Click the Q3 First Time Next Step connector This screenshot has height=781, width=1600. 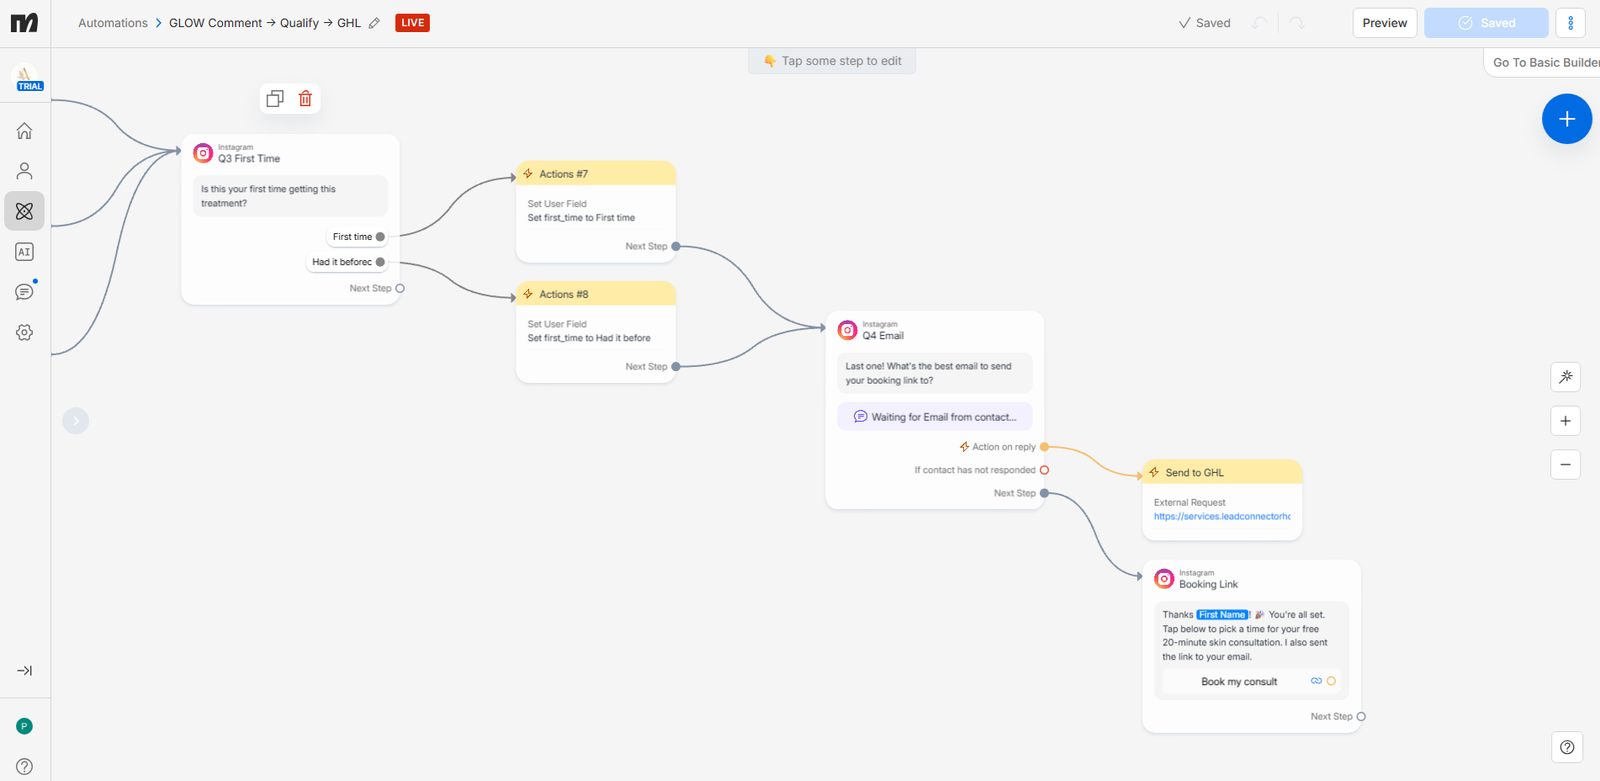coord(400,288)
